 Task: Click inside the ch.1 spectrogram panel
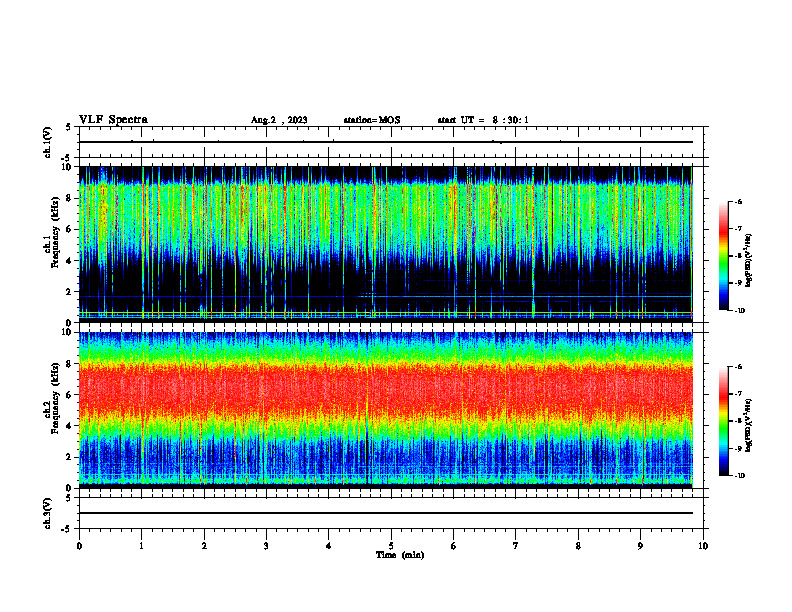pos(386,244)
